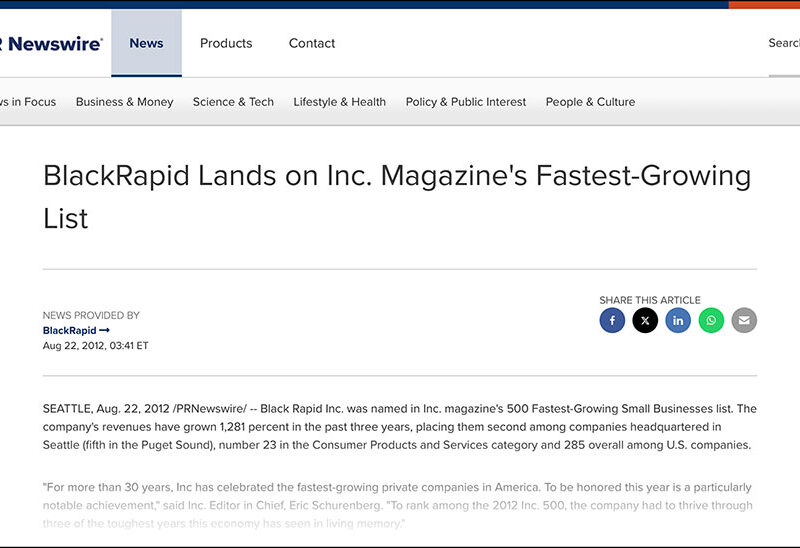Follow the BlackRapid provider link

(76, 331)
